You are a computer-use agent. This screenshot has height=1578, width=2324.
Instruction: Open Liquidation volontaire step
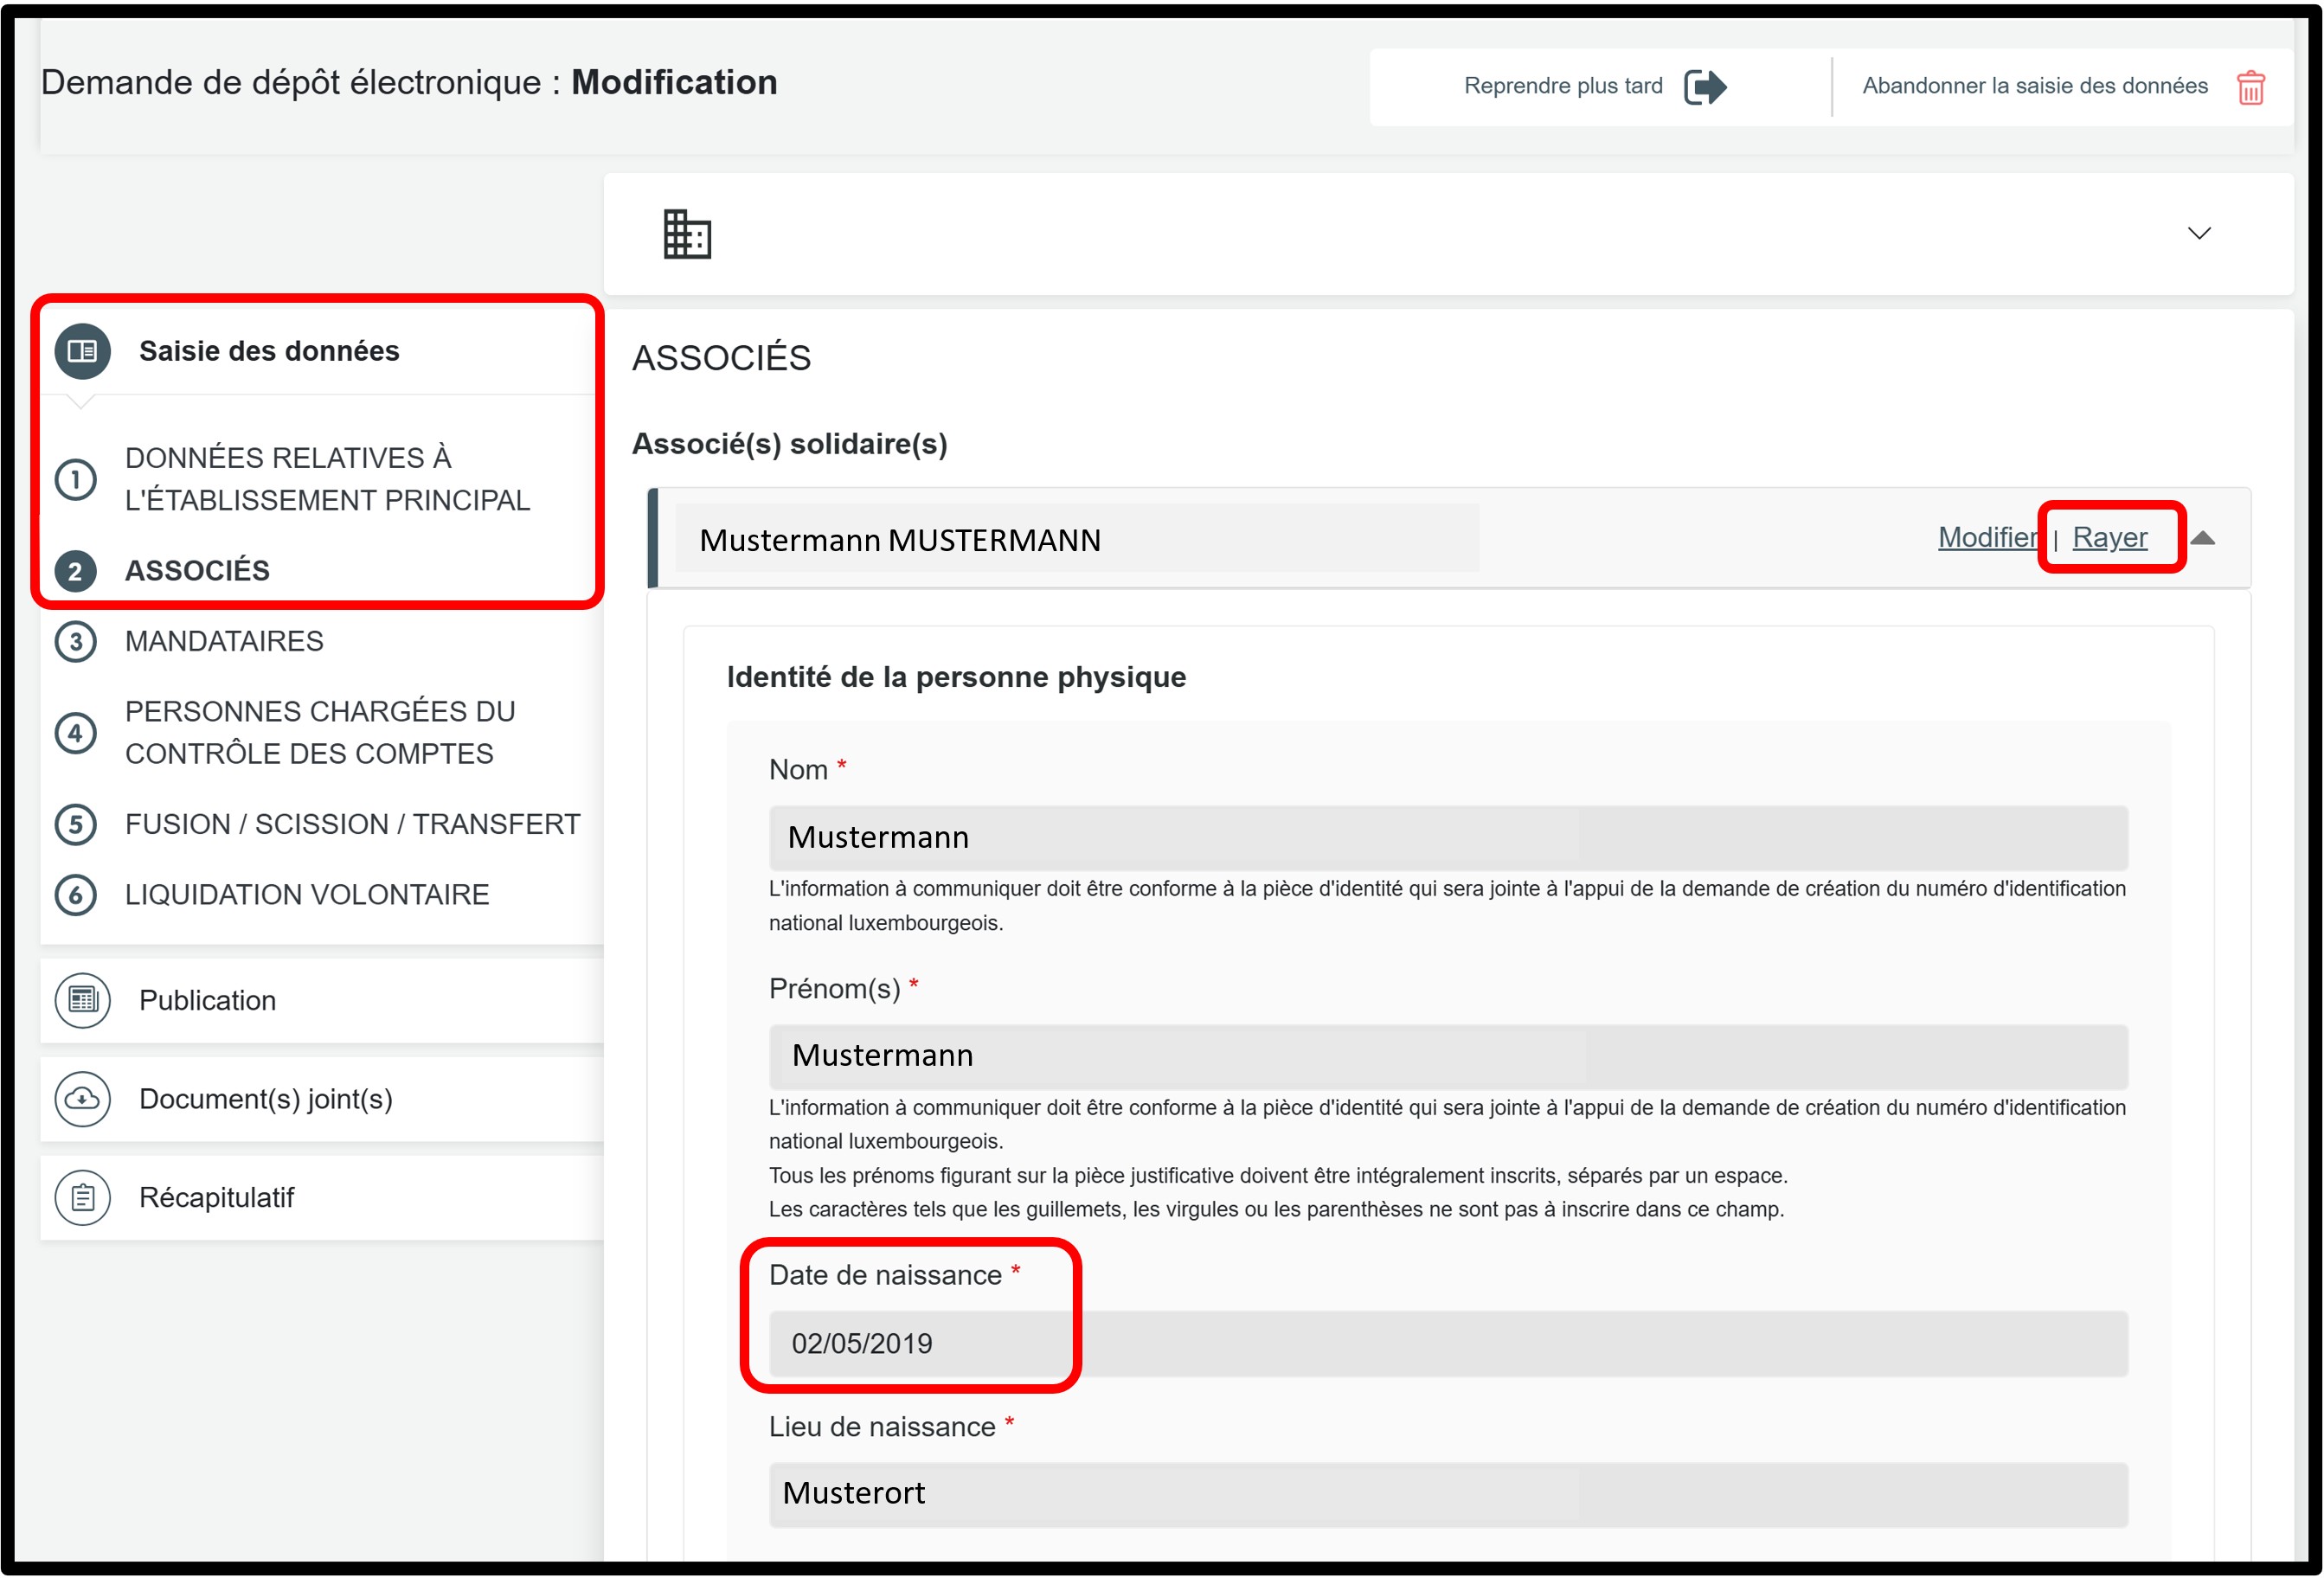click(x=307, y=894)
